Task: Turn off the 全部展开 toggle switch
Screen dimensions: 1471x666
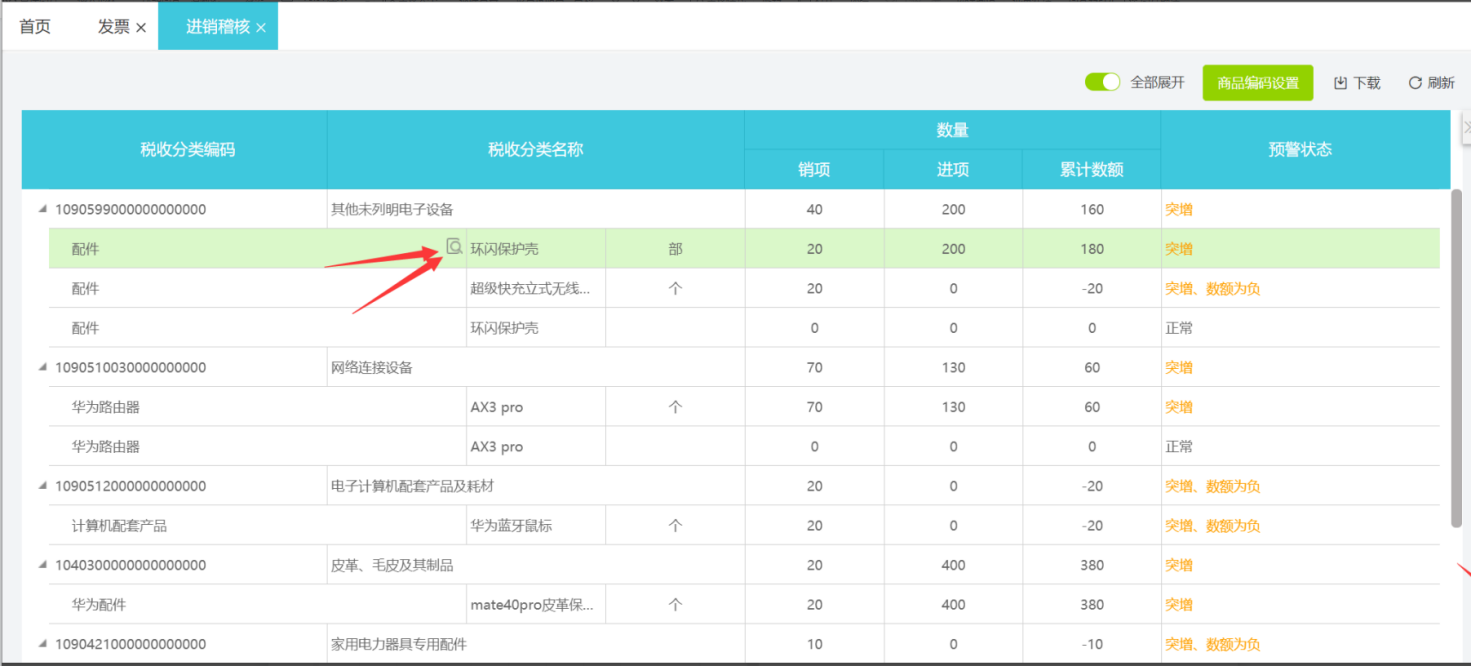Action: pyautogui.click(x=1102, y=82)
